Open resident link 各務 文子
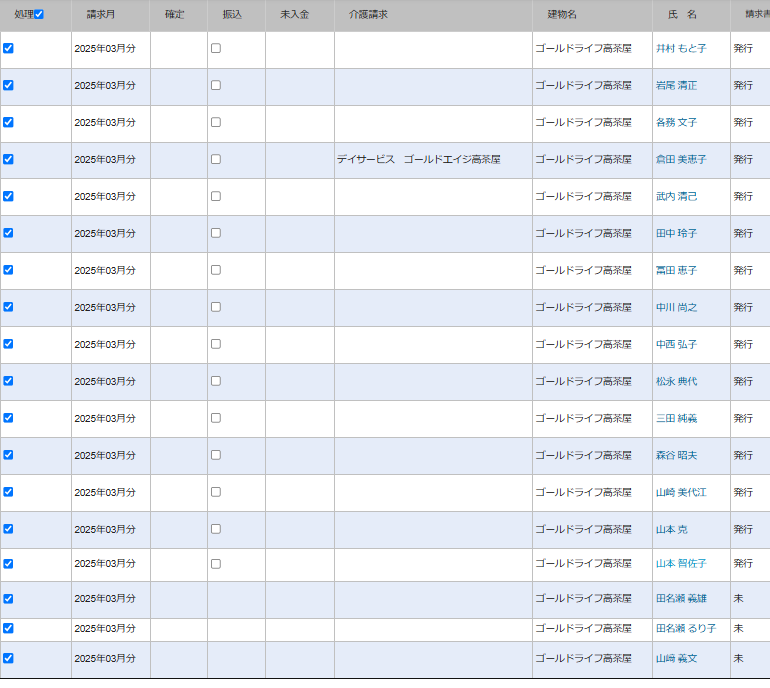770x688 pixels. [676, 122]
